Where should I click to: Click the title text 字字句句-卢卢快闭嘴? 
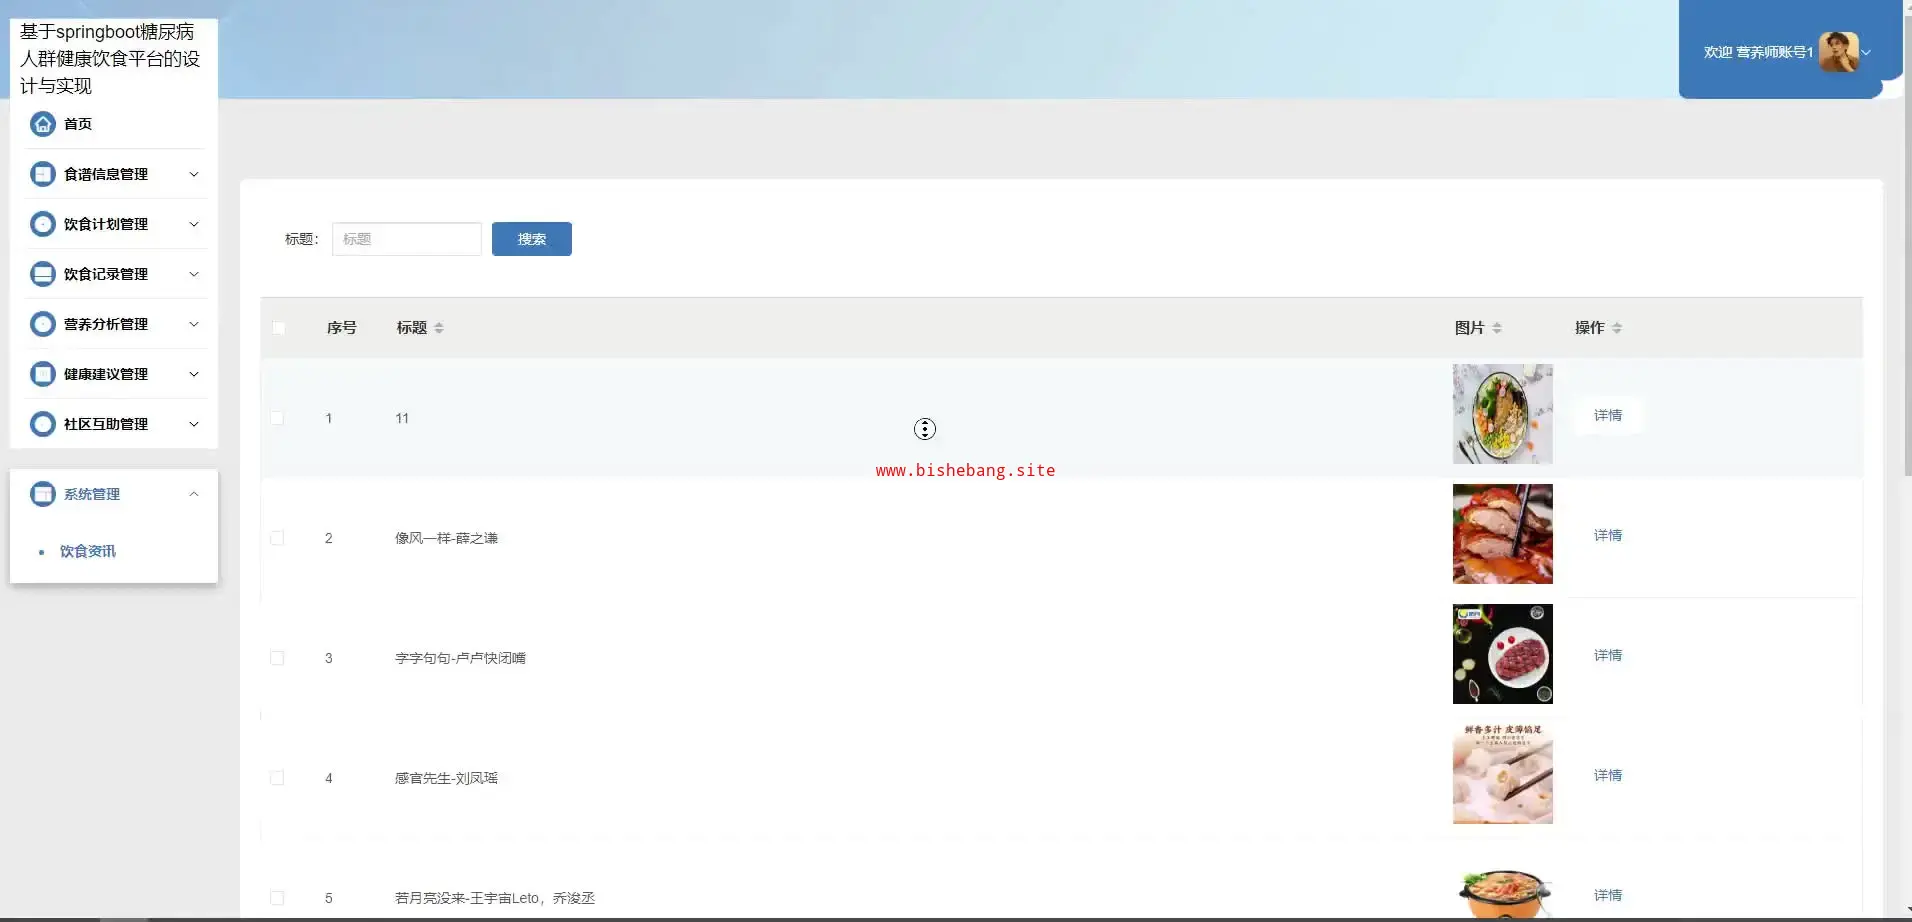coord(460,658)
